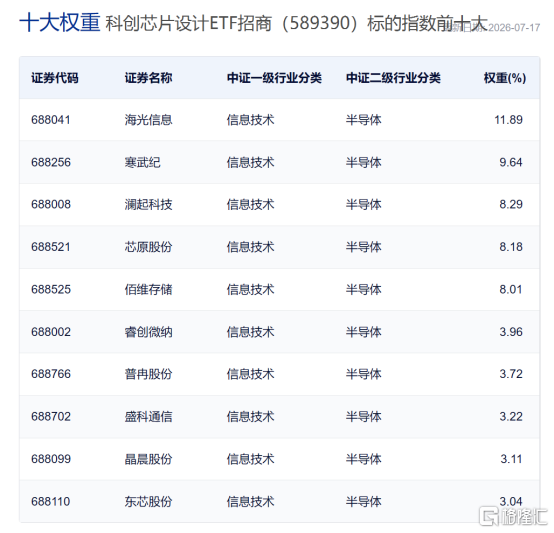Screen dimensions: 554x533
Task: Click the 中证二级行业分类 column header
Action: pyautogui.click(x=393, y=78)
